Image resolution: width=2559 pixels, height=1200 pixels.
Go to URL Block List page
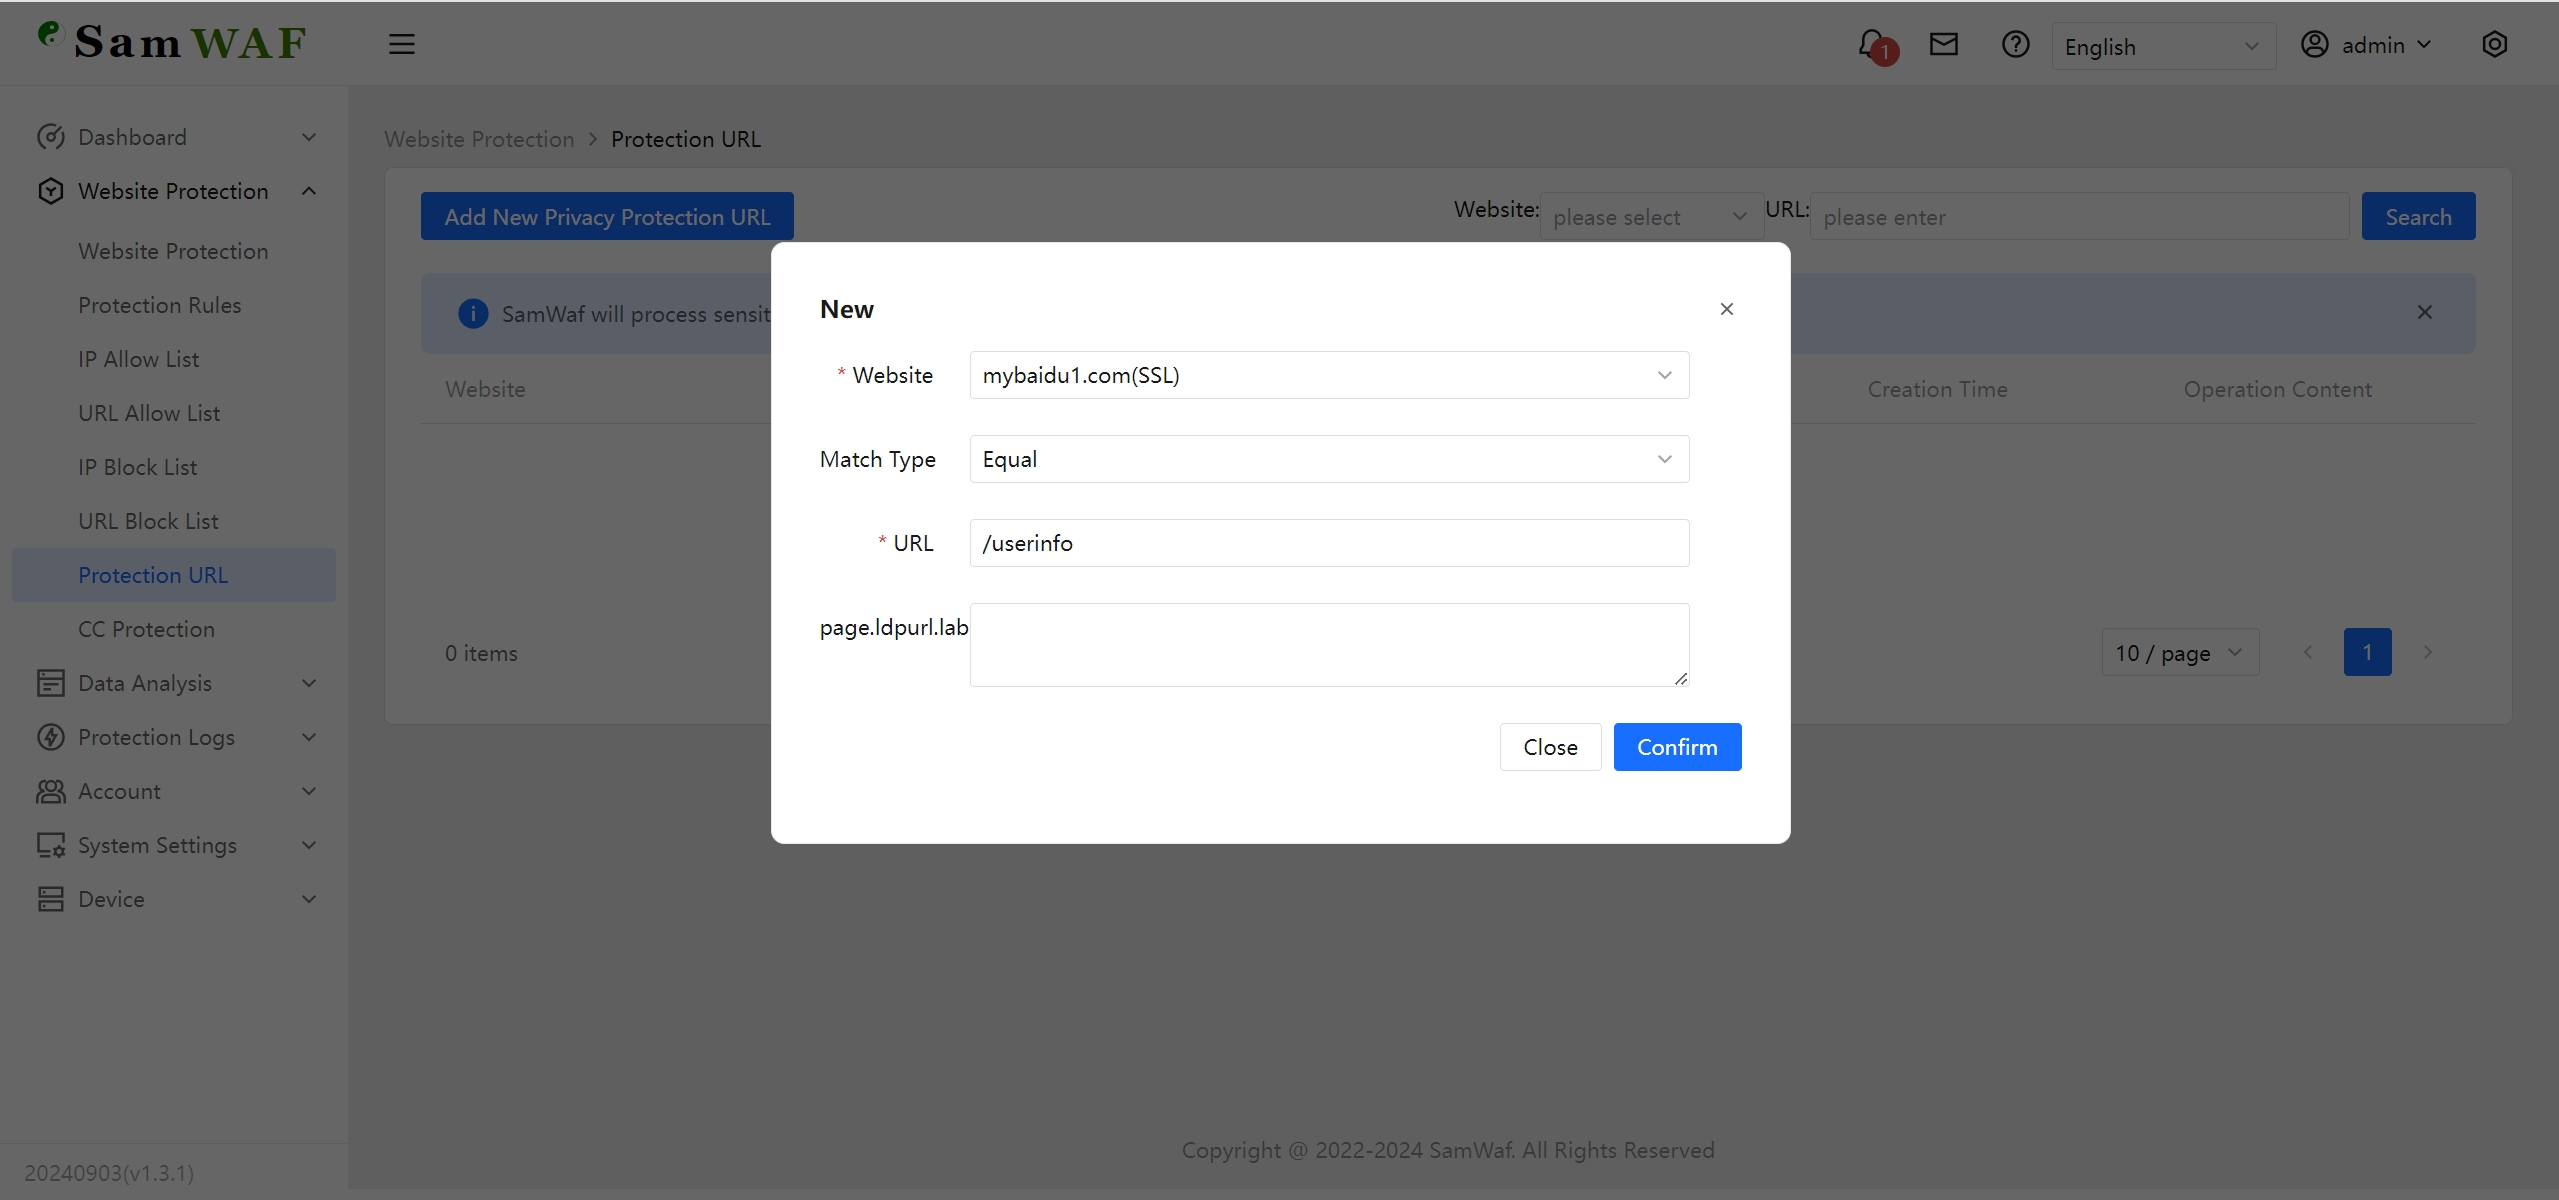tap(148, 521)
